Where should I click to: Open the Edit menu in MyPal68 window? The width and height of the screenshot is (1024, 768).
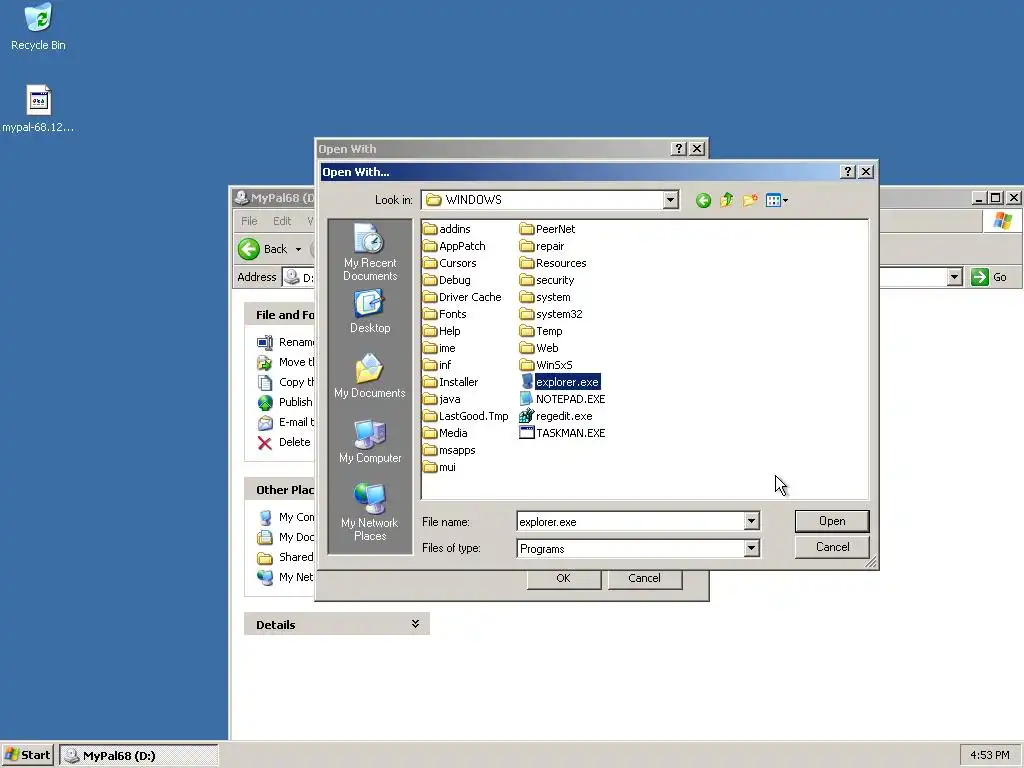[x=282, y=221]
